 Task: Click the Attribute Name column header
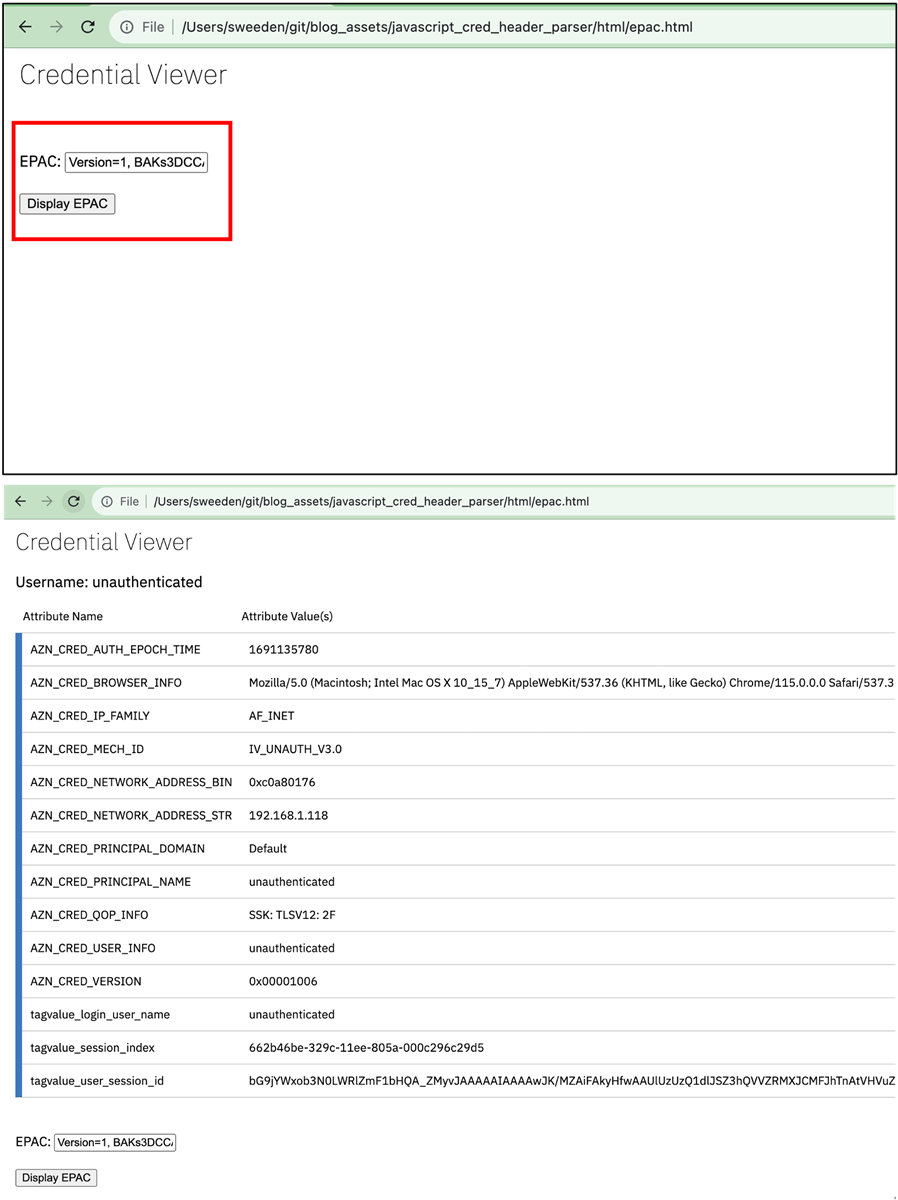(x=63, y=616)
